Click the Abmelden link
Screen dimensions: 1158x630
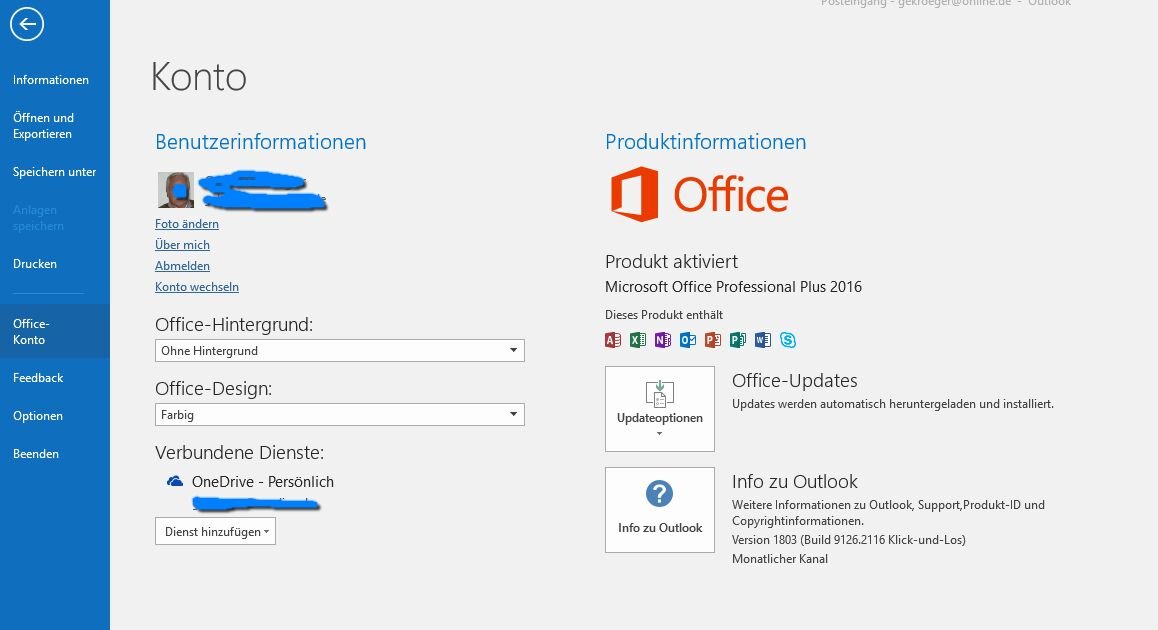pos(182,266)
